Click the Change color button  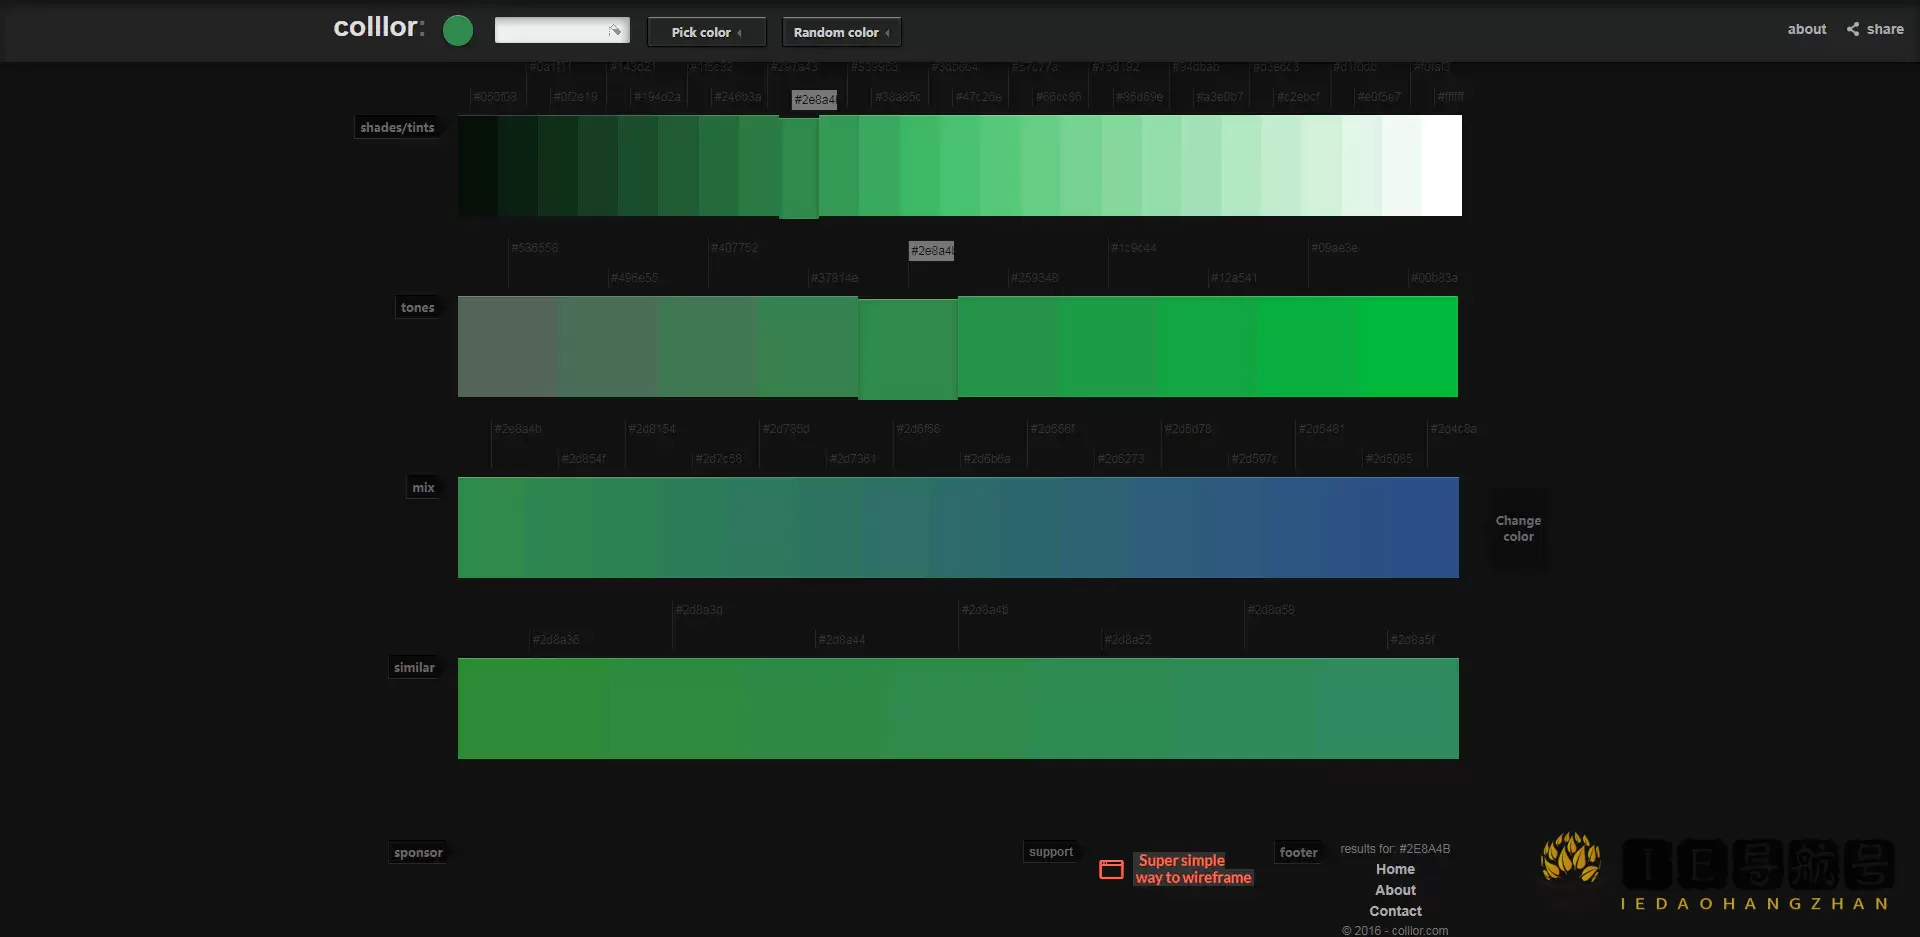tap(1518, 529)
